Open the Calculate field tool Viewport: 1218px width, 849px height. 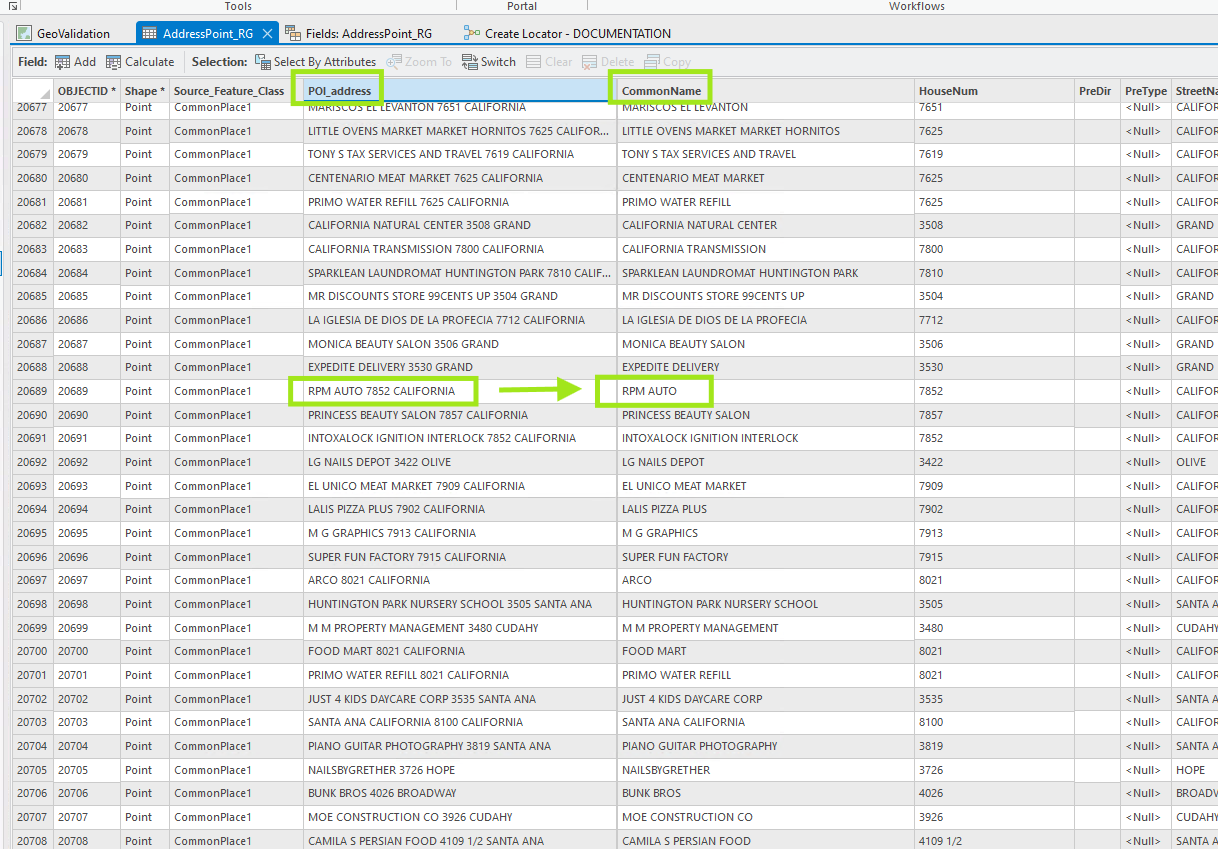[140, 61]
